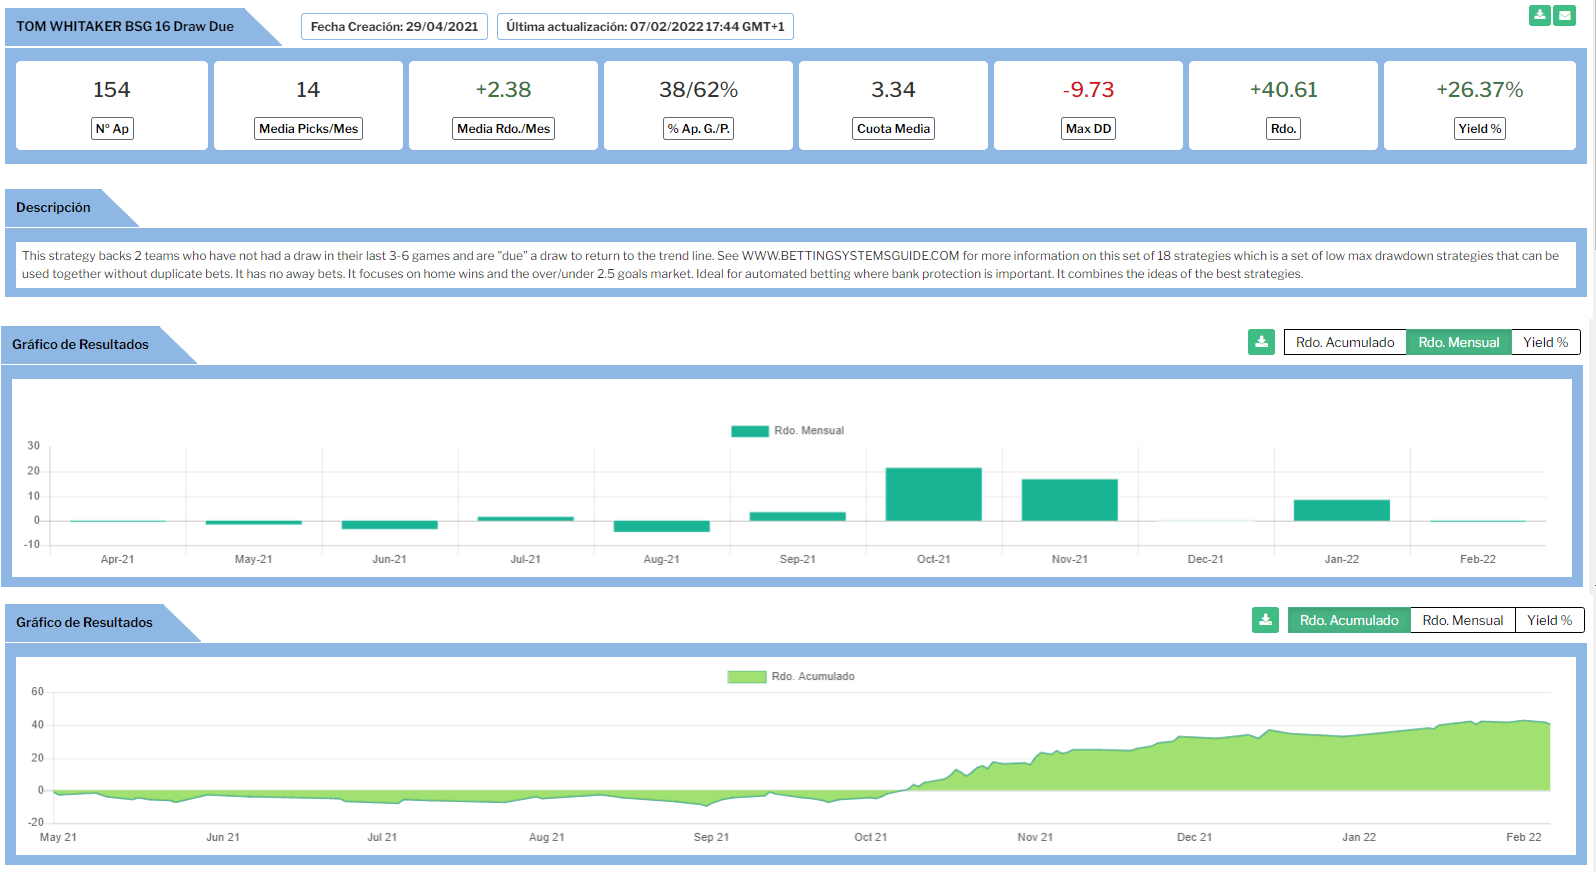Screen dimensions: 1596x874
Task: Select Rdo. Acumulado in the lower chart
Action: click(1348, 620)
